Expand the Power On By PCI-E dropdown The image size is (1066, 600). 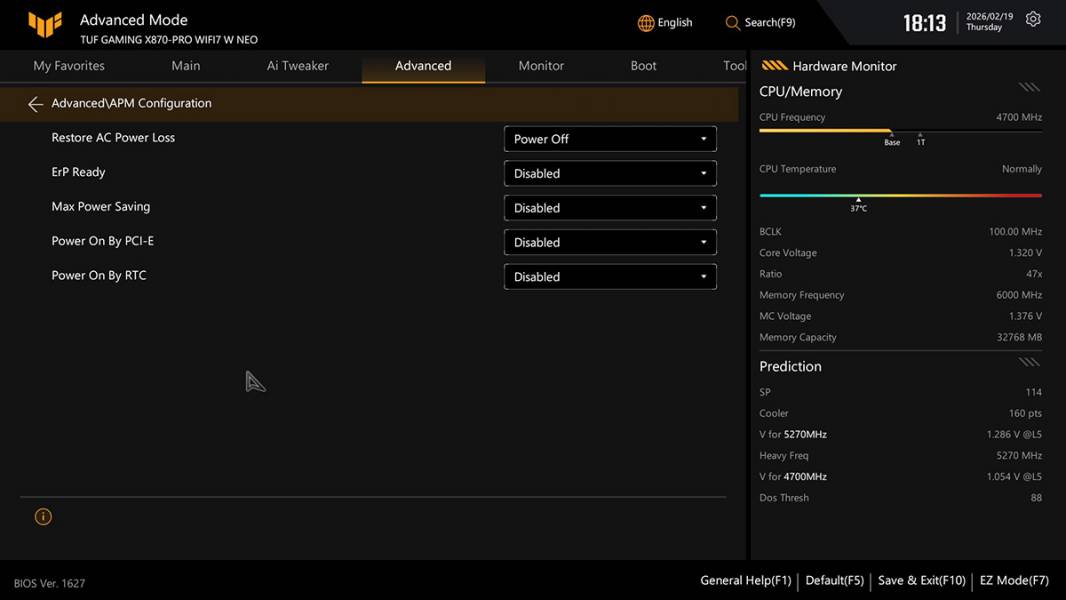[610, 243]
